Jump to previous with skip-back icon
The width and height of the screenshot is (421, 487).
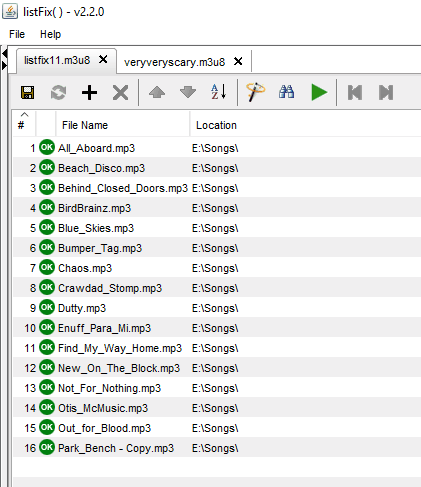(x=355, y=92)
